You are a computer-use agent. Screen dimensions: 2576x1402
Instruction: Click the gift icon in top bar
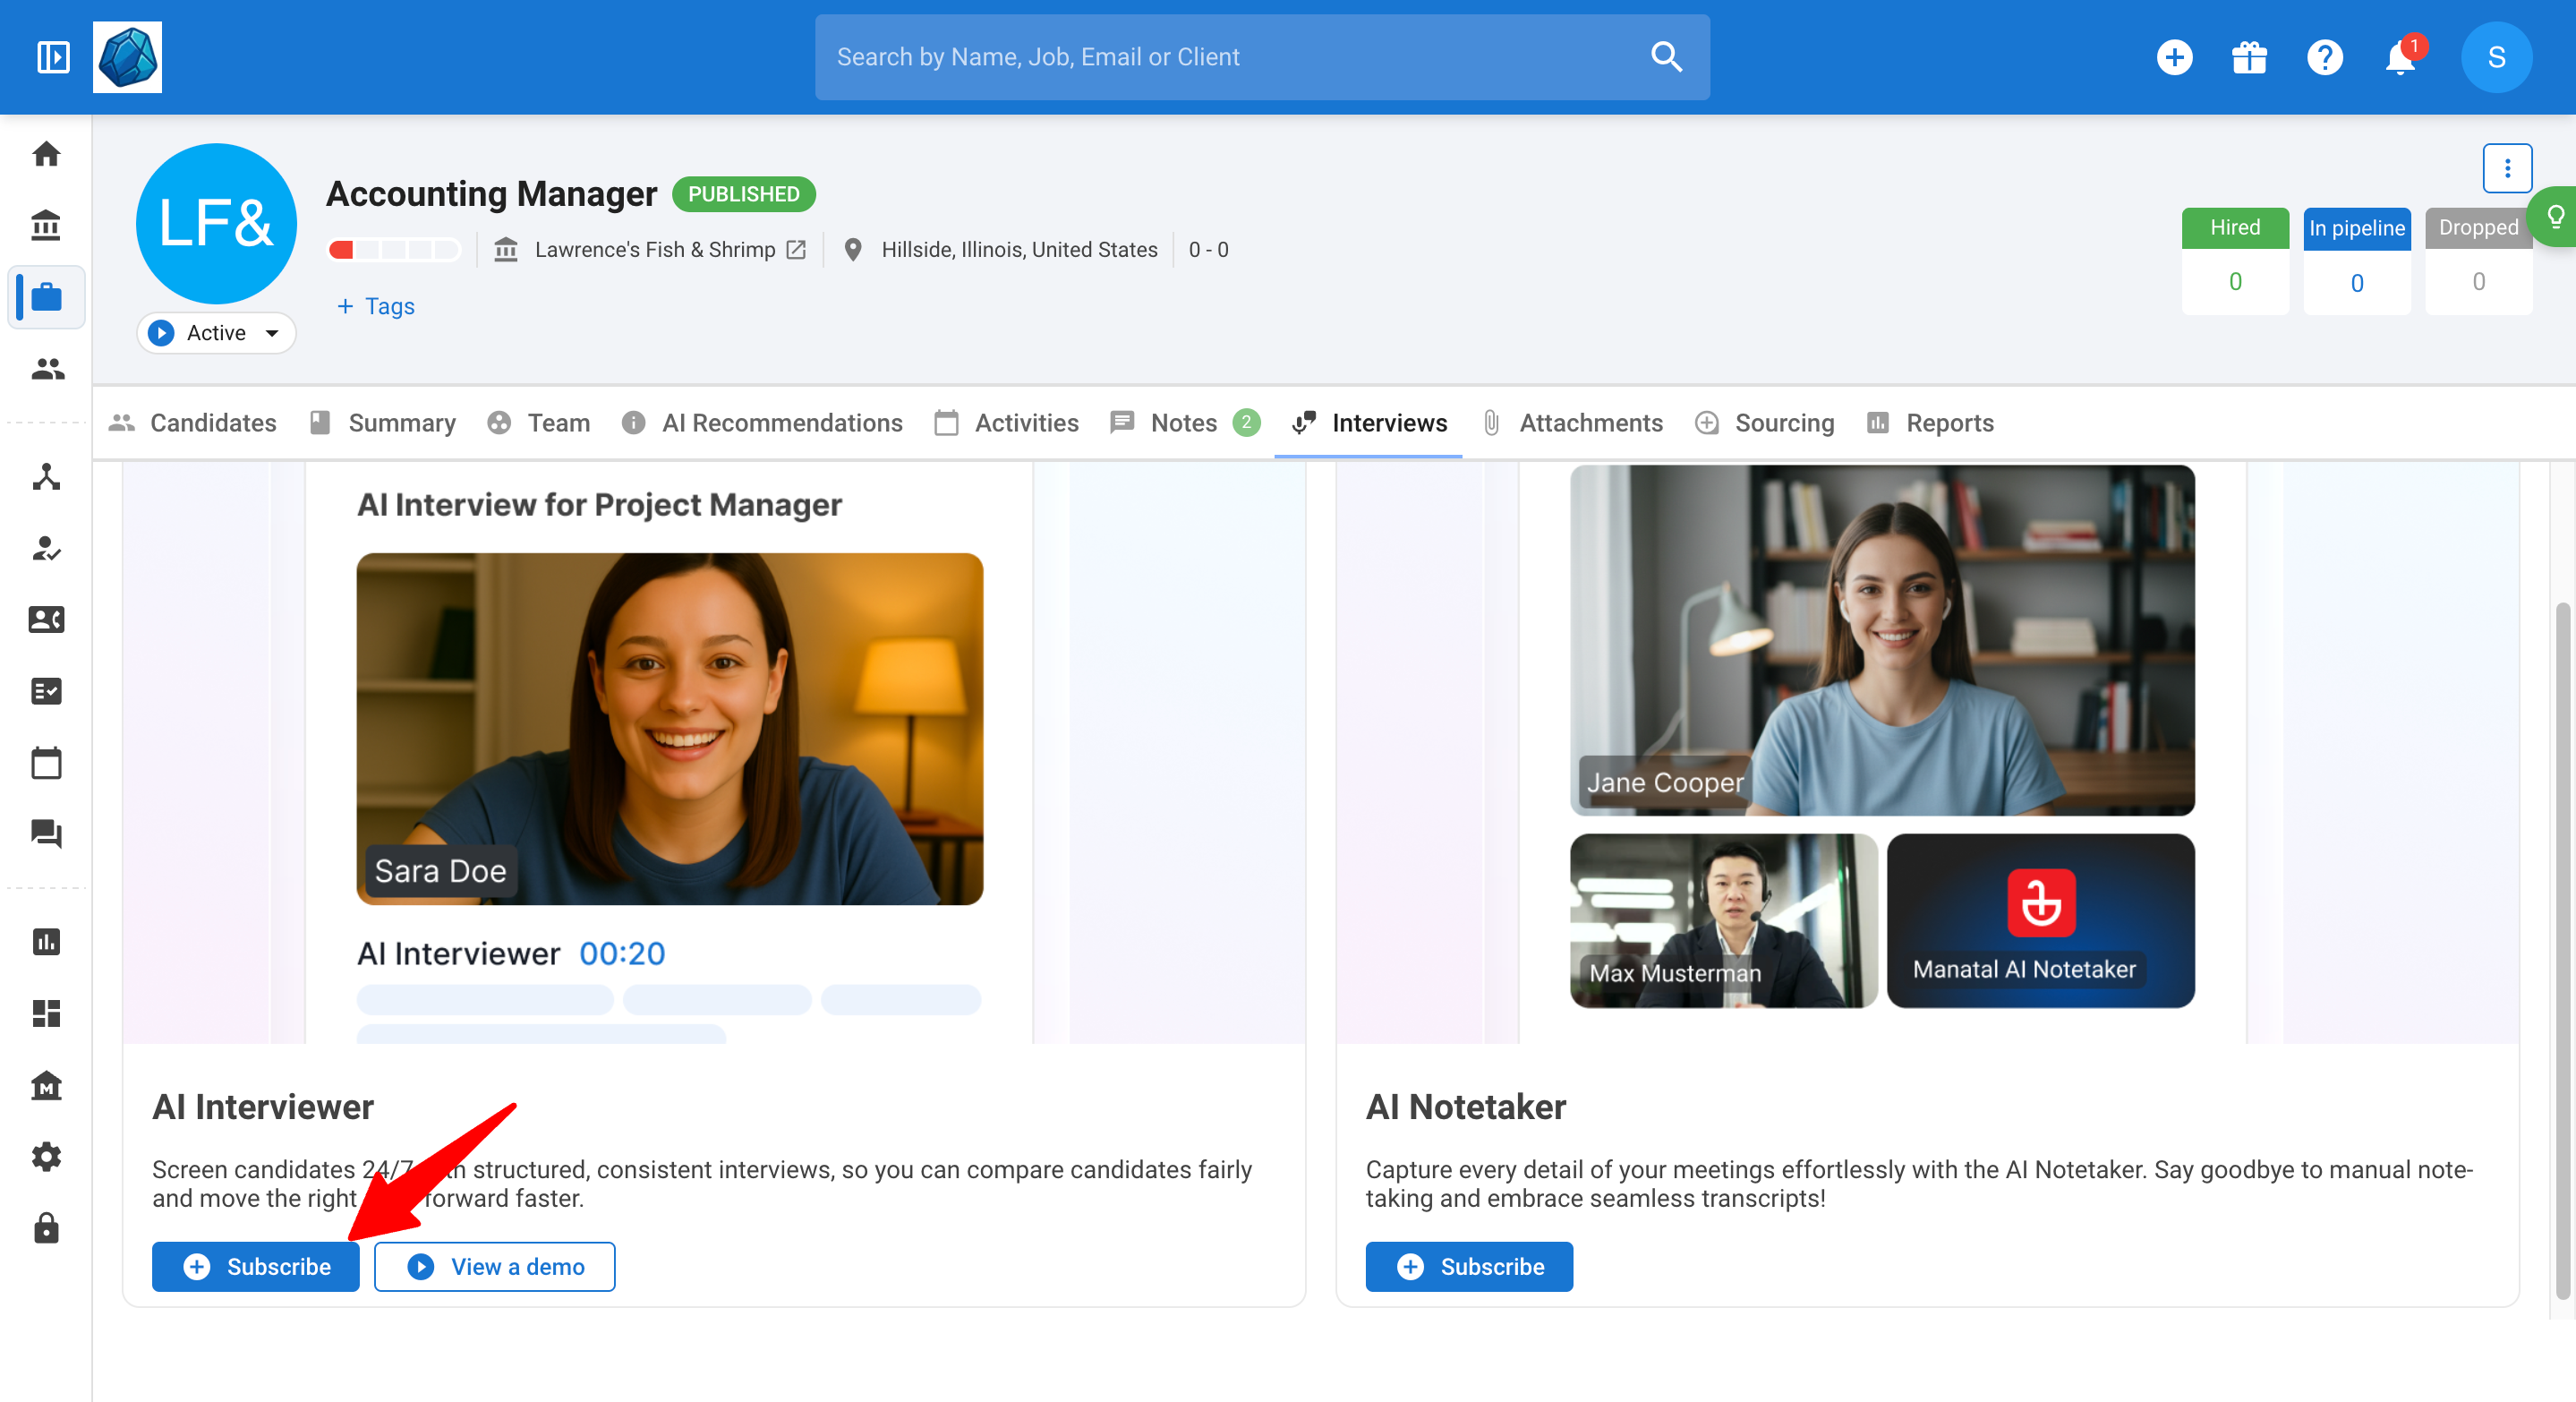pos(2249,57)
